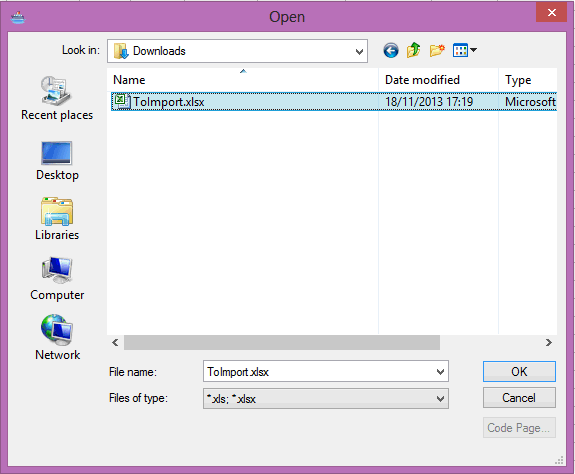Image resolution: width=575 pixels, height=474 pixels.
Task: Go up one folder level icon
Action: 413,50
